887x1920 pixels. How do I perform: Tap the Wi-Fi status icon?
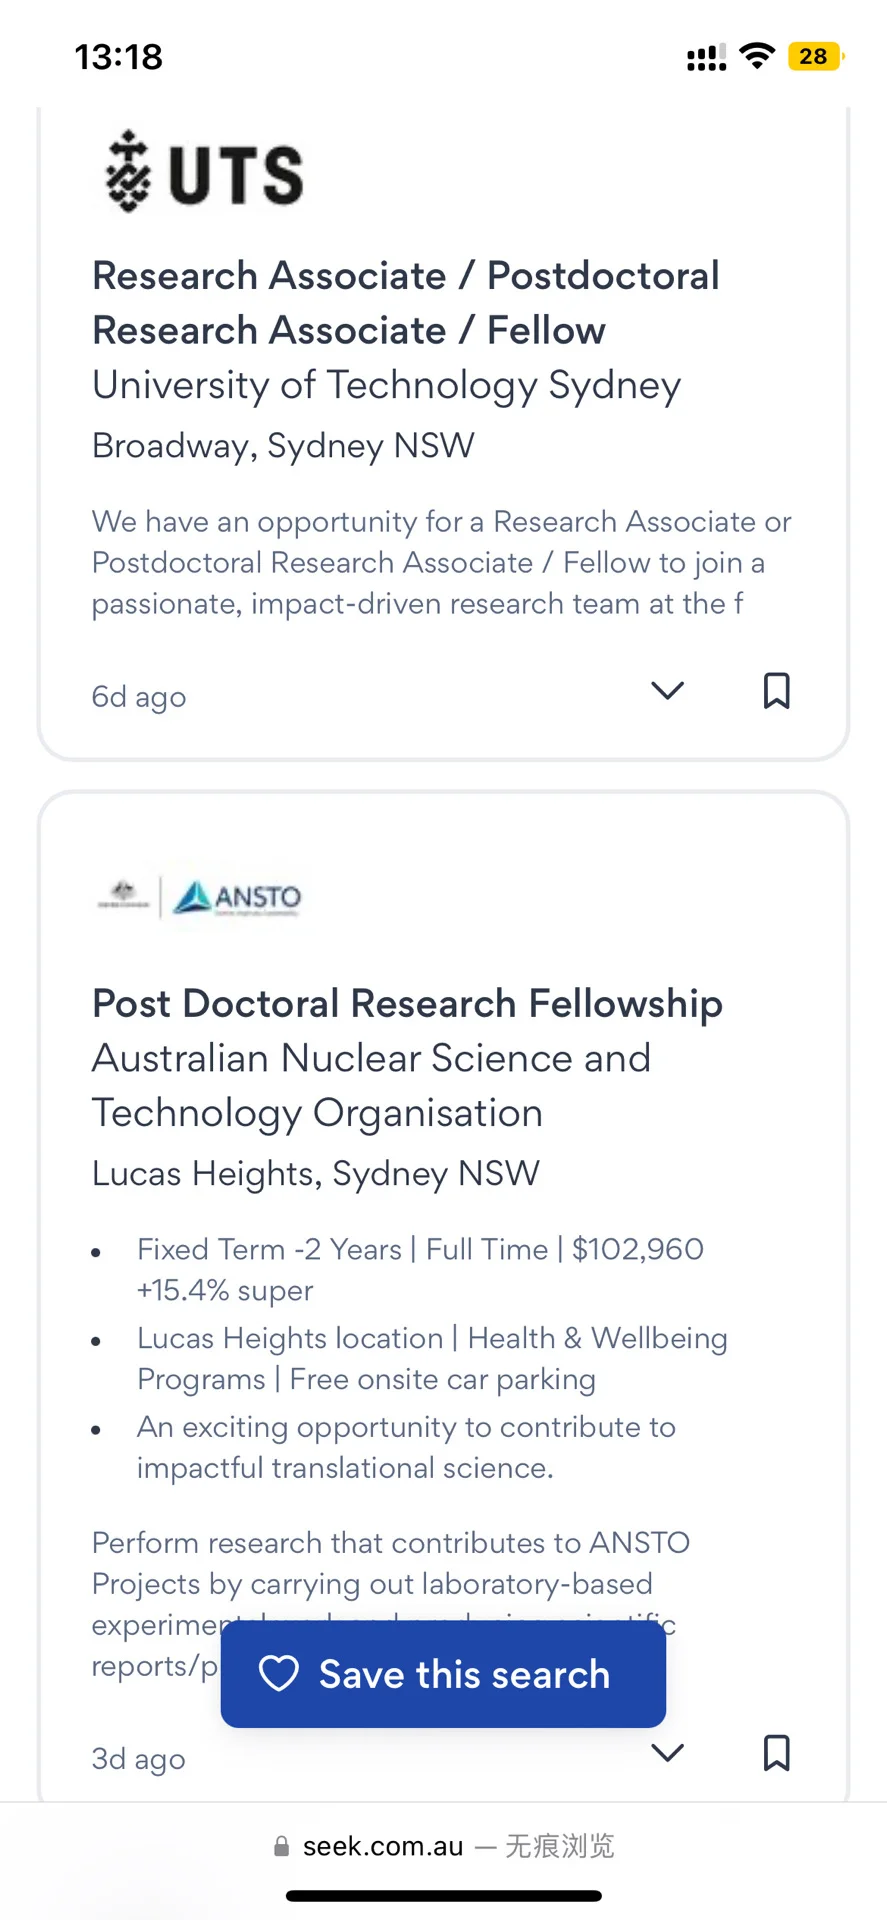point(758,56)
